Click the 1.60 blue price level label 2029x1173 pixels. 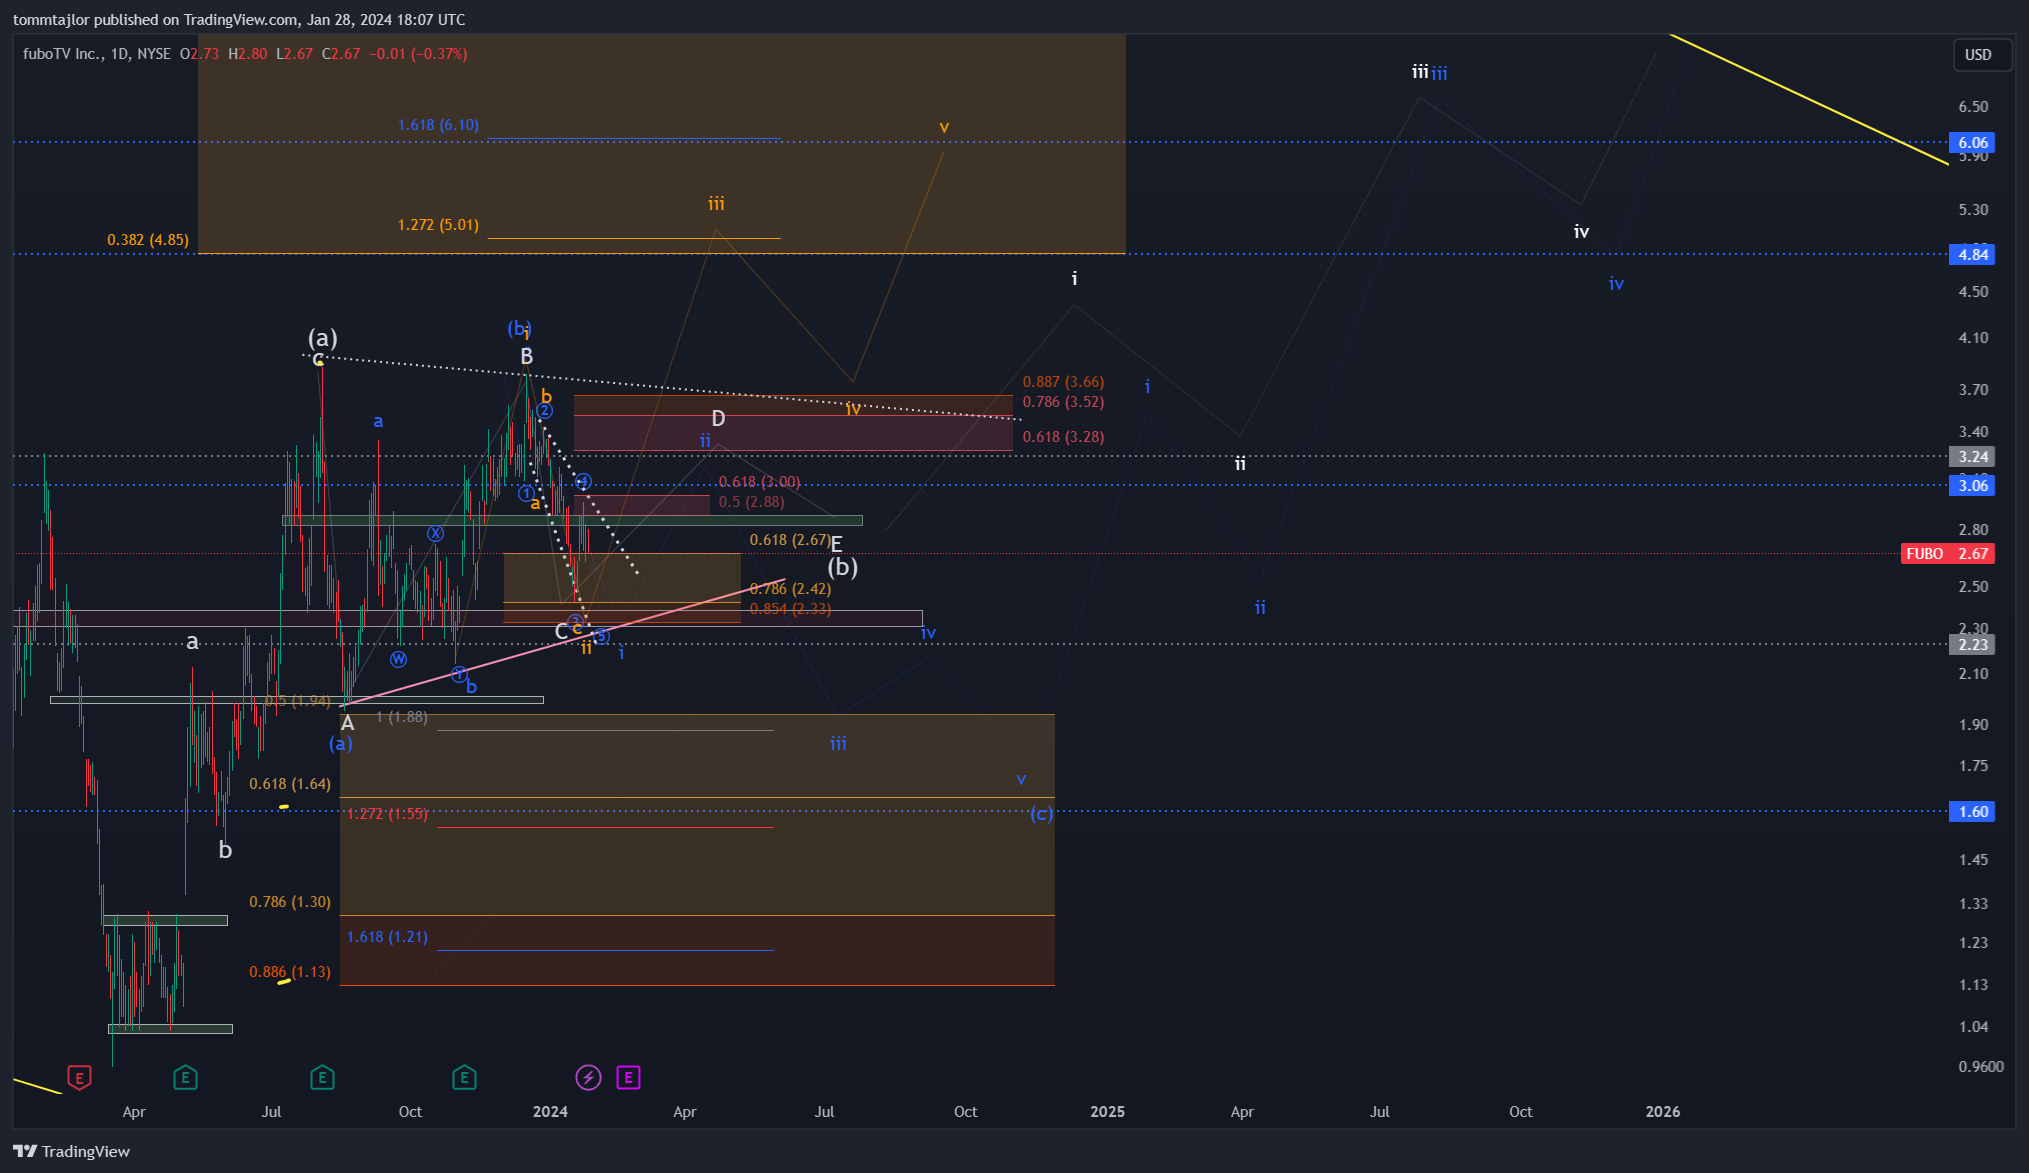click(x=1972, y=811)
